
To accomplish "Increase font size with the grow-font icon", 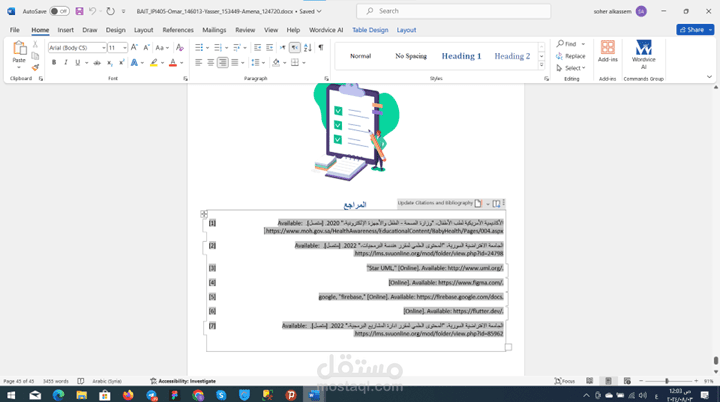I will (x=134, y=47).
